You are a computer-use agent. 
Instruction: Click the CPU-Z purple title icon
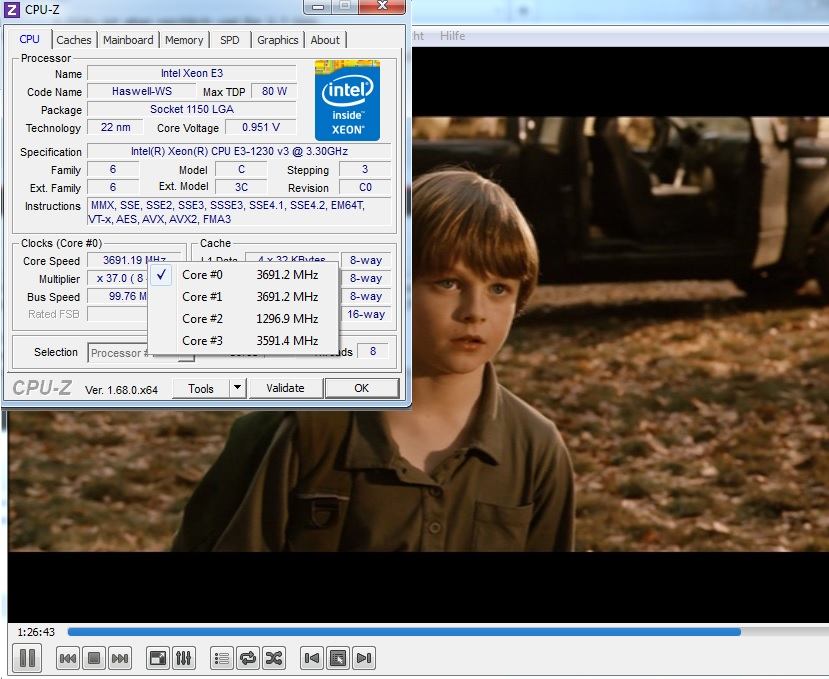pos(12,9)
